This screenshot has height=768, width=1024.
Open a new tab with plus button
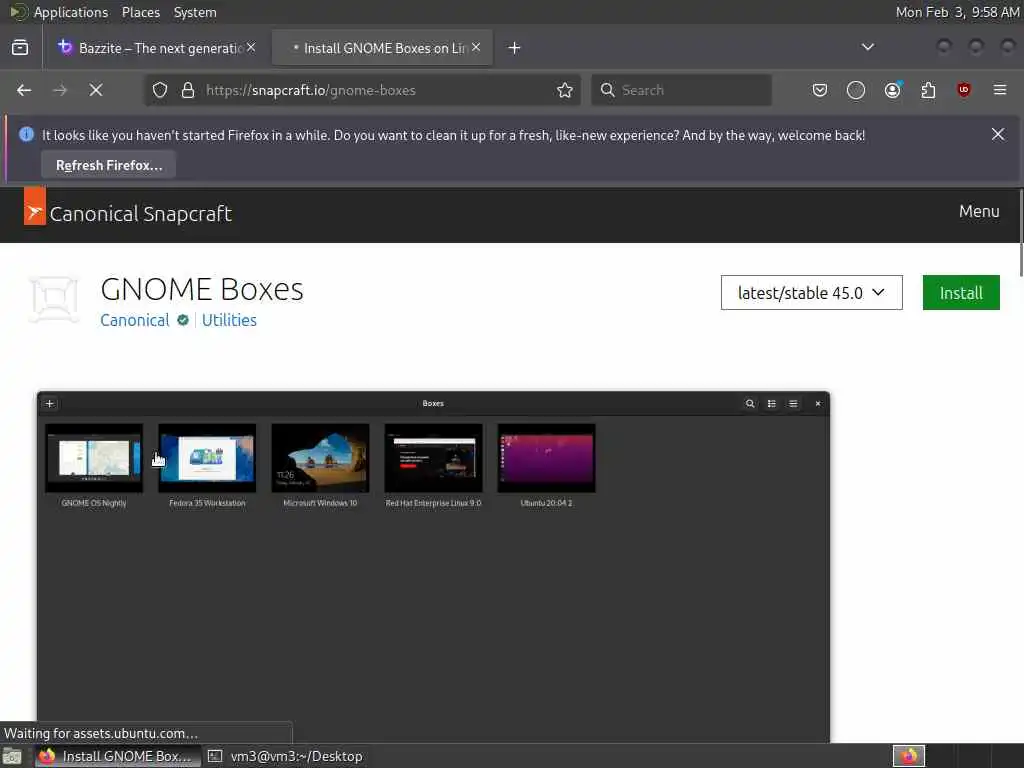coord(515,48)
